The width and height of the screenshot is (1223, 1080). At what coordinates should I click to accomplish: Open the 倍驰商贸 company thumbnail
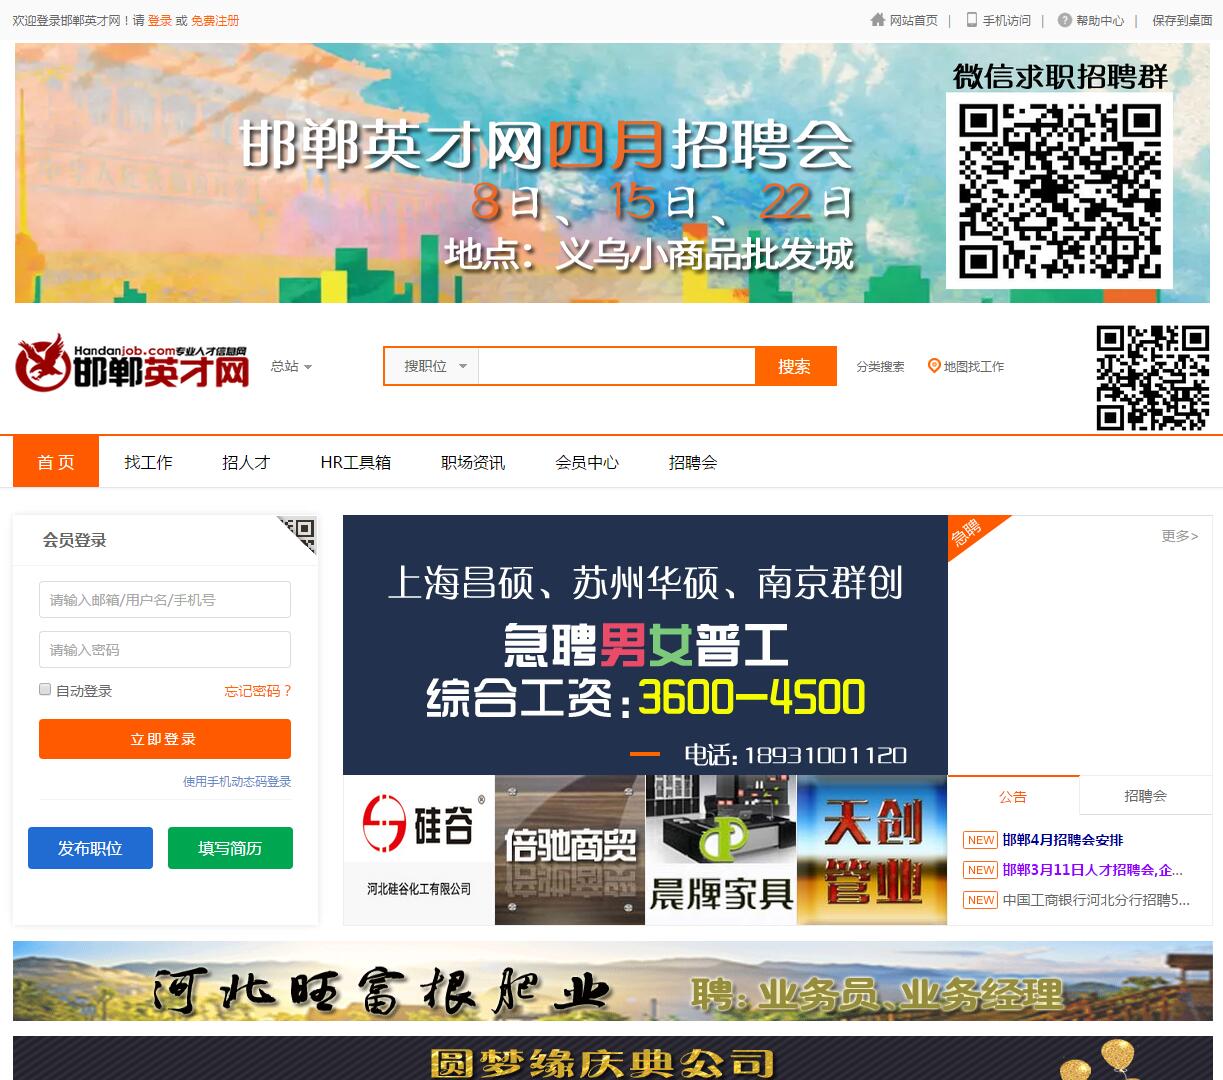point(570,850)
